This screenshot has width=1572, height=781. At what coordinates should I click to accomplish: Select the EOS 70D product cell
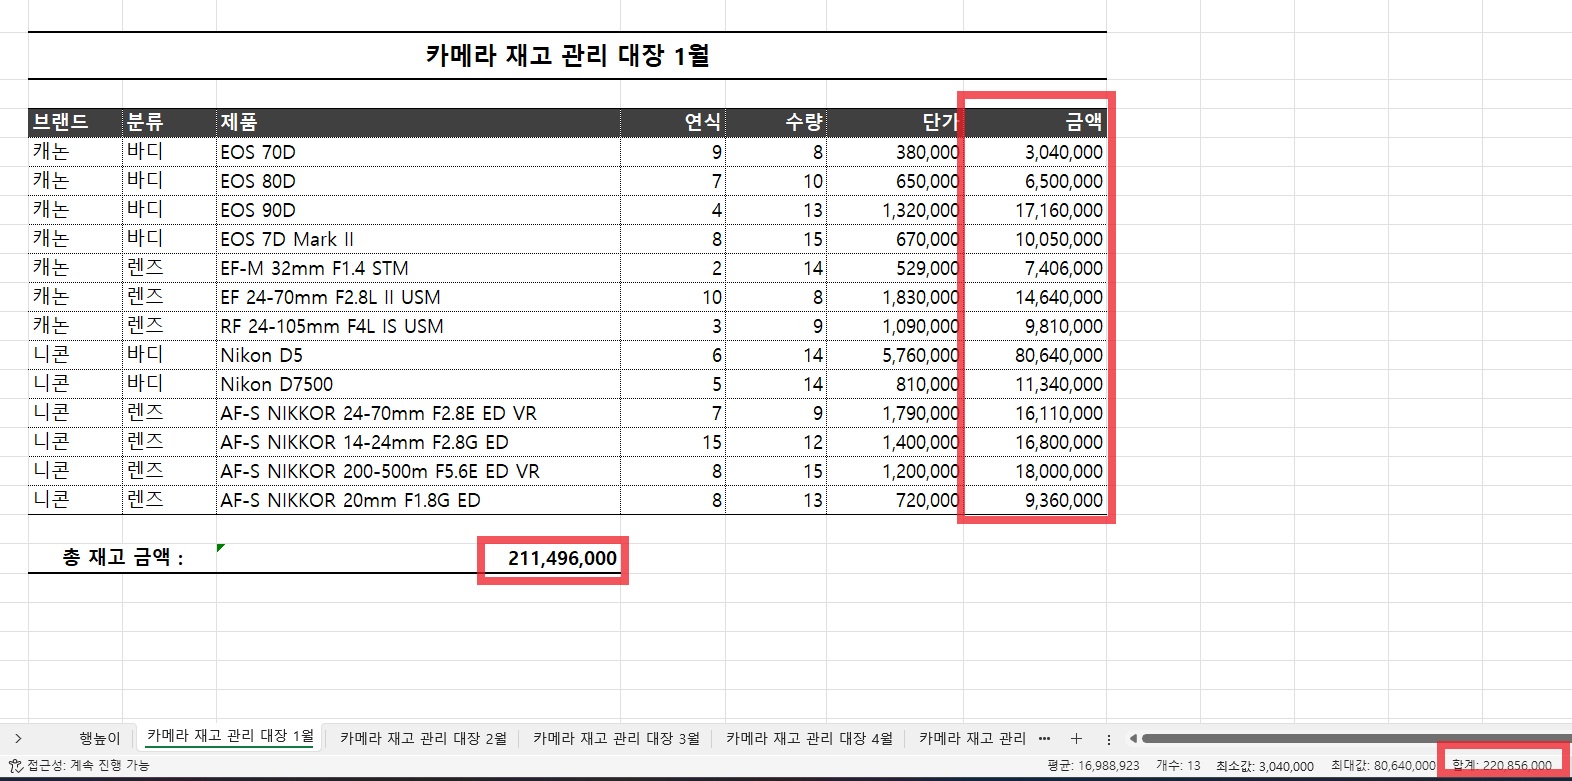[x=418, y=152]
